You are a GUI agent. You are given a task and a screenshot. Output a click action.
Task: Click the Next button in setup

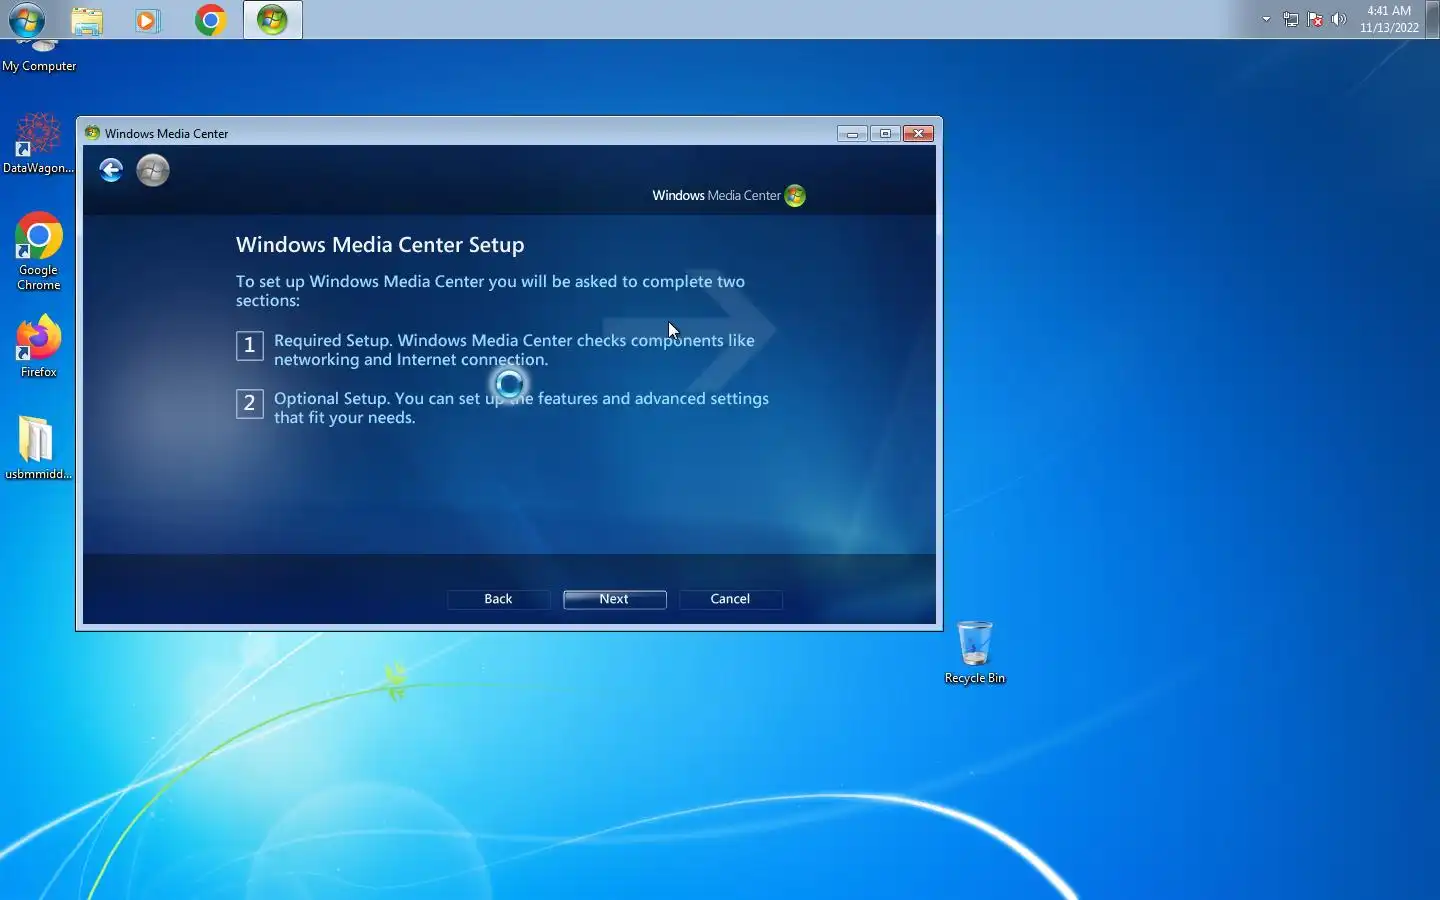pos(614,599)
